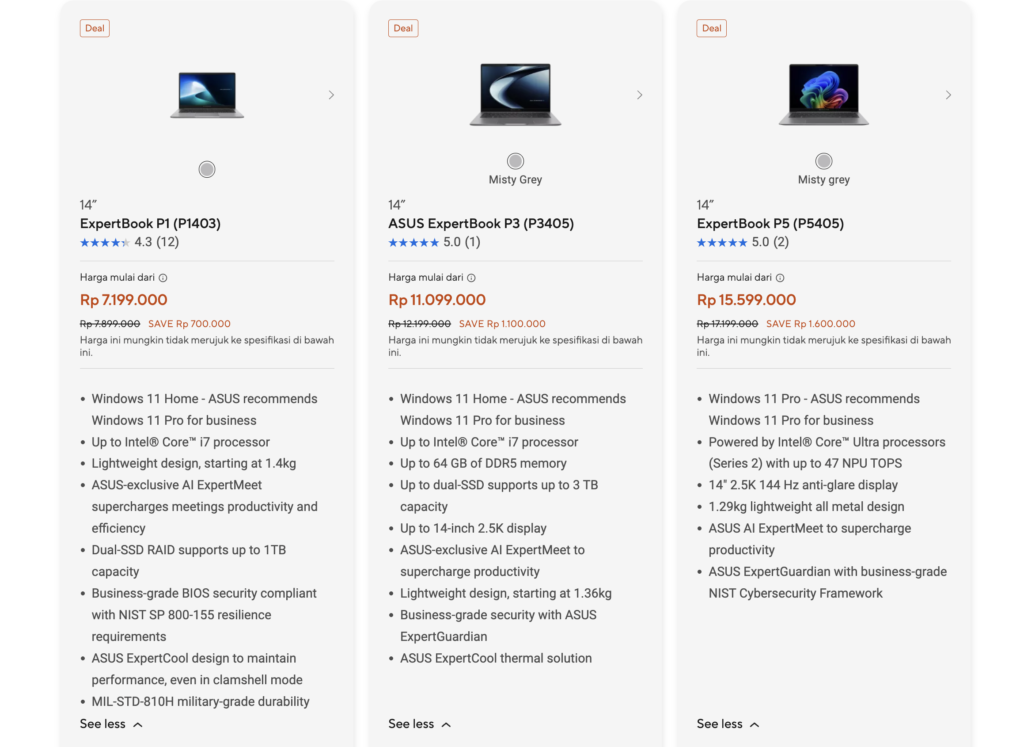Click next-image arrow on ExpertBook P1 card
The width and height of the screenshot is (1024, 747).
click(331, 95)
